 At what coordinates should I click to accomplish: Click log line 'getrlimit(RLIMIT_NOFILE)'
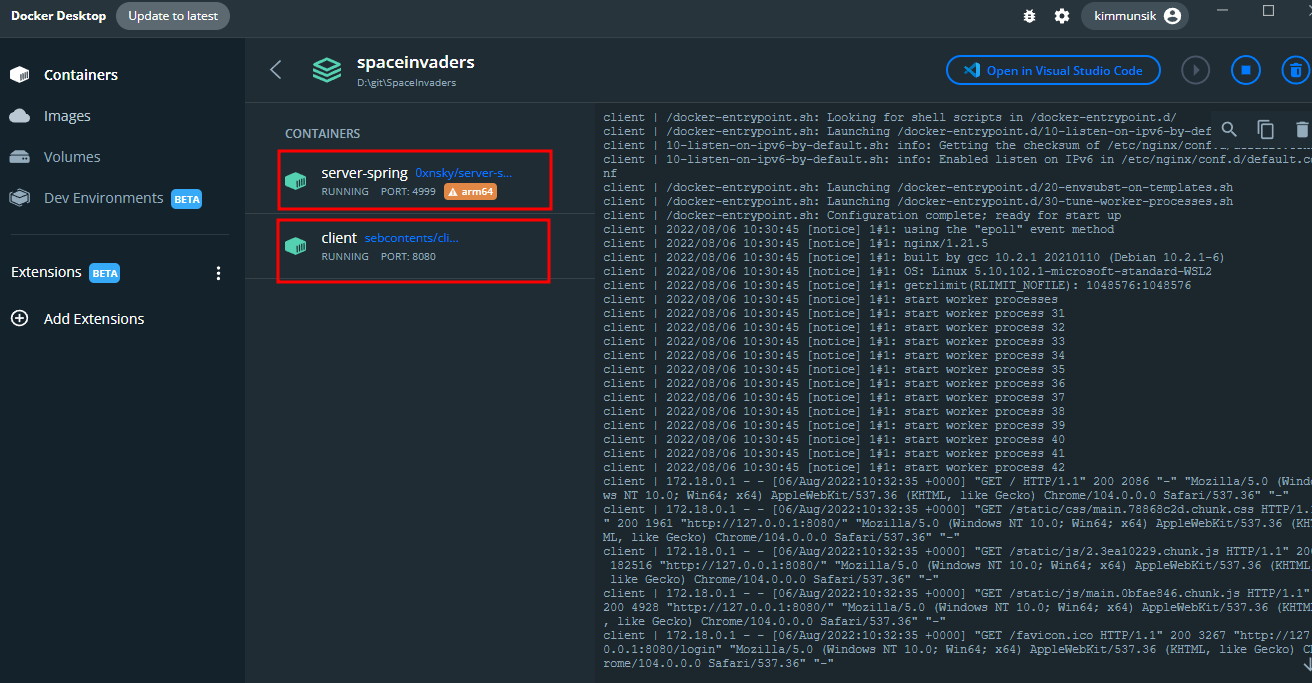pos(897,285)
